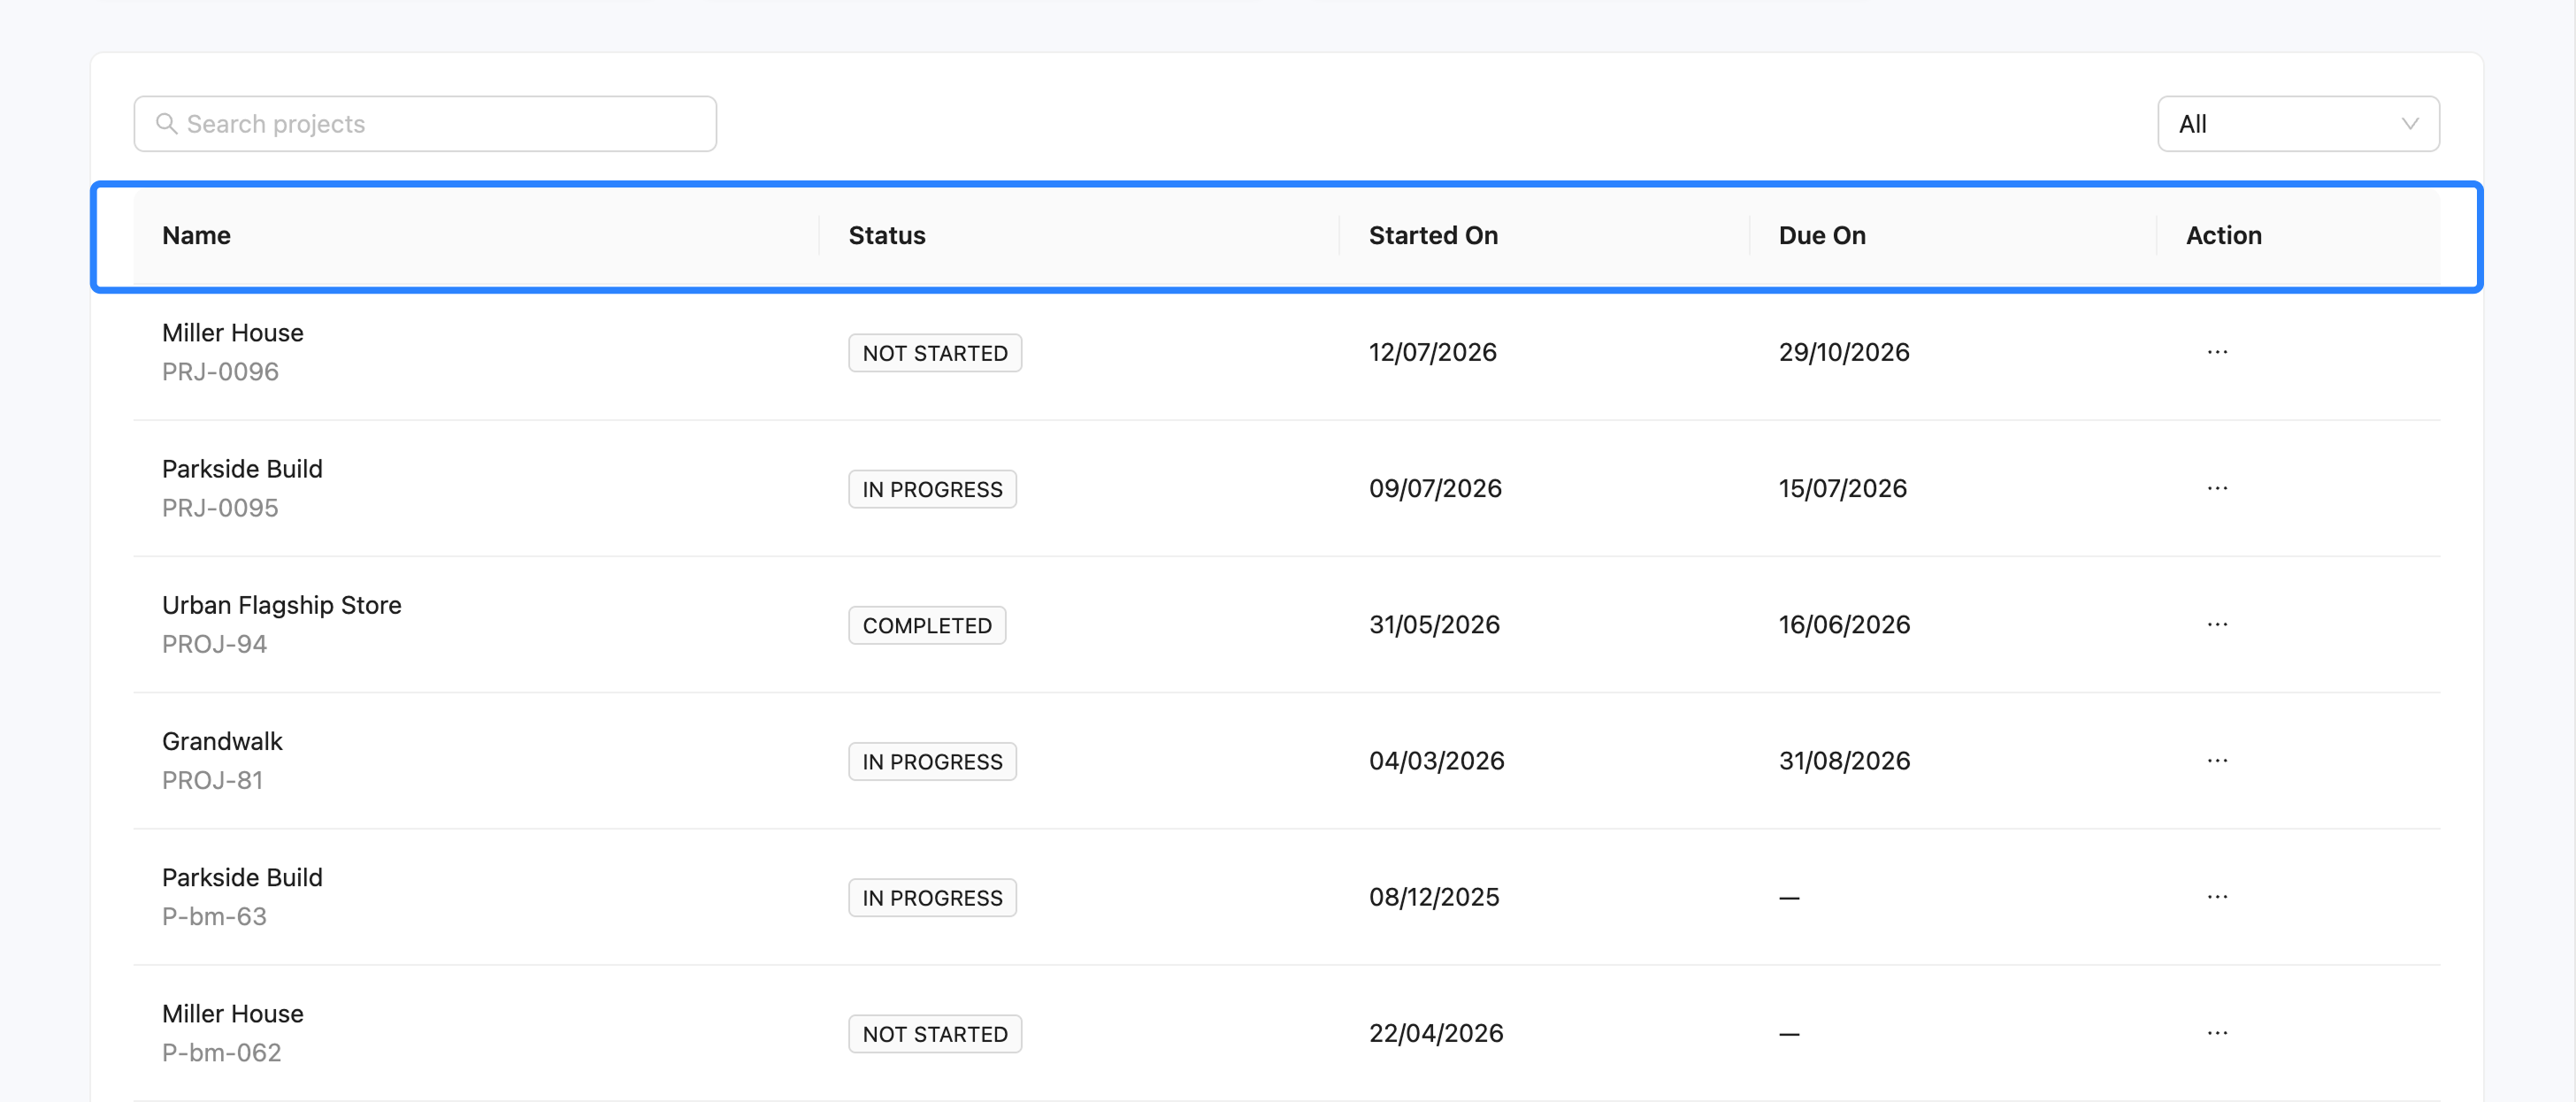Sort by the Name column header
Image resolution: width=2576 pixels, height=1102 pixels.
(x=196, y=235)
